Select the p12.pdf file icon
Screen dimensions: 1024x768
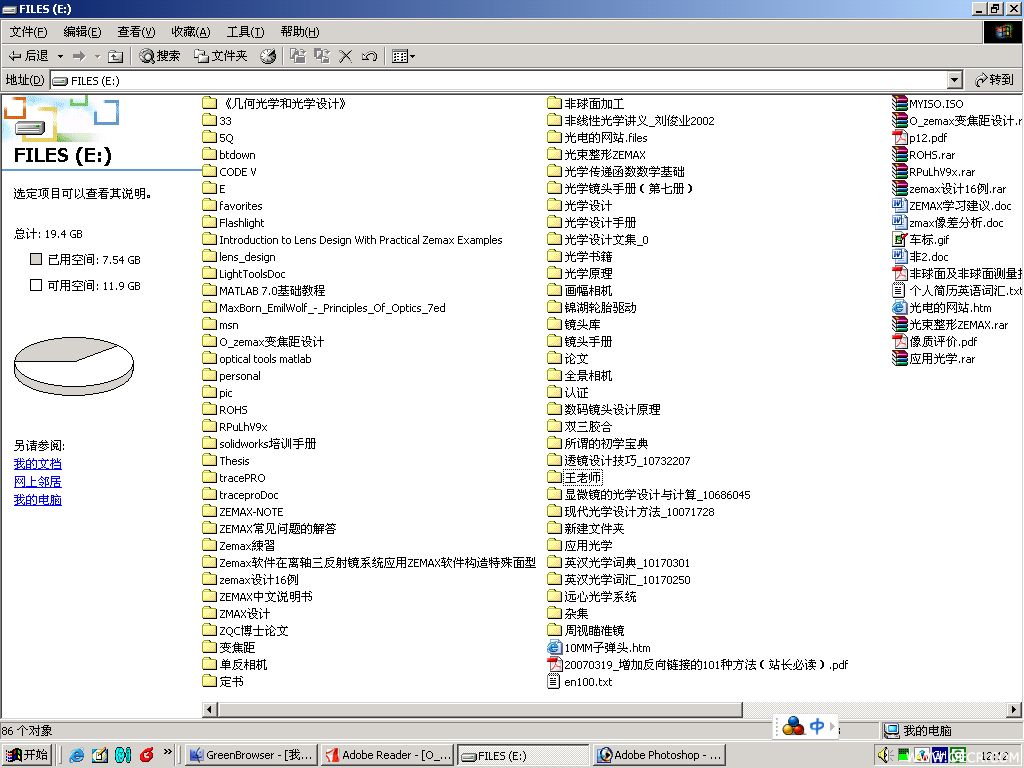tap(899, 137)
